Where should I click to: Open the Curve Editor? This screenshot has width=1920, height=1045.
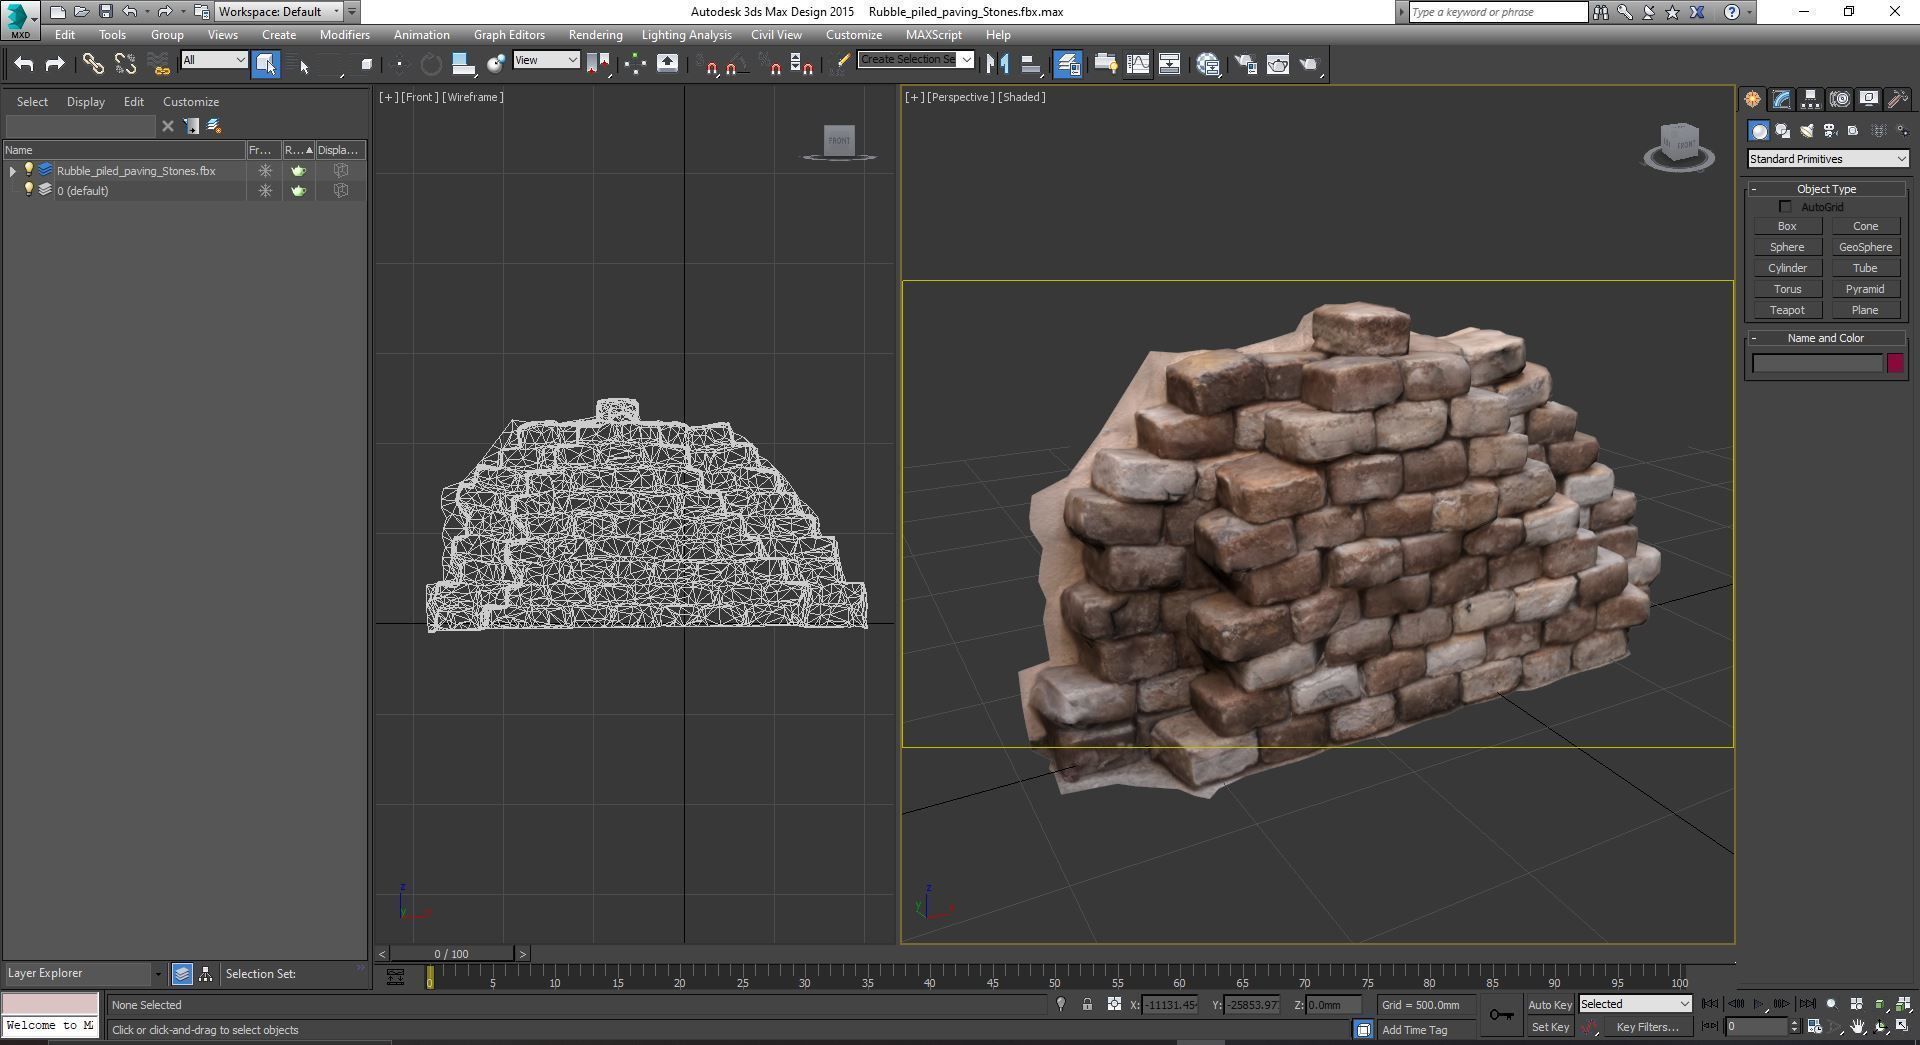[1137, 64]
